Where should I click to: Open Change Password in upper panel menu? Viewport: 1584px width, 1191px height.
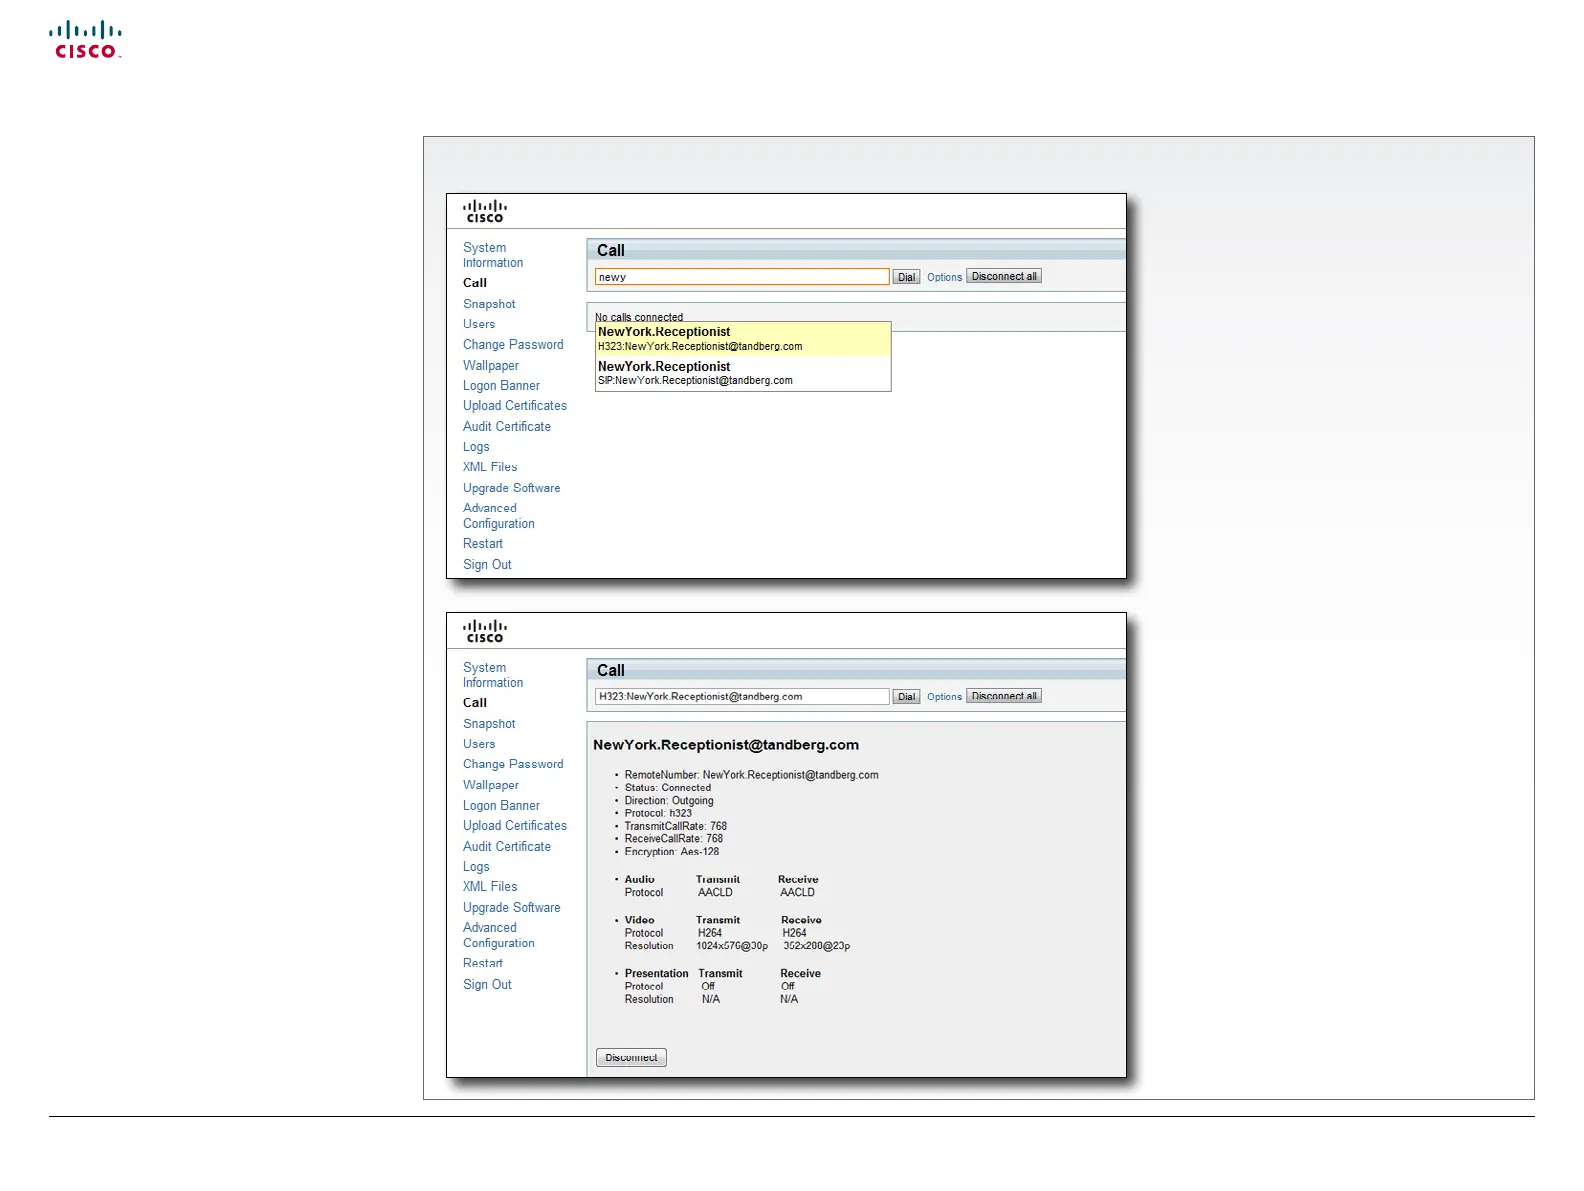click(x=513, y=345)
